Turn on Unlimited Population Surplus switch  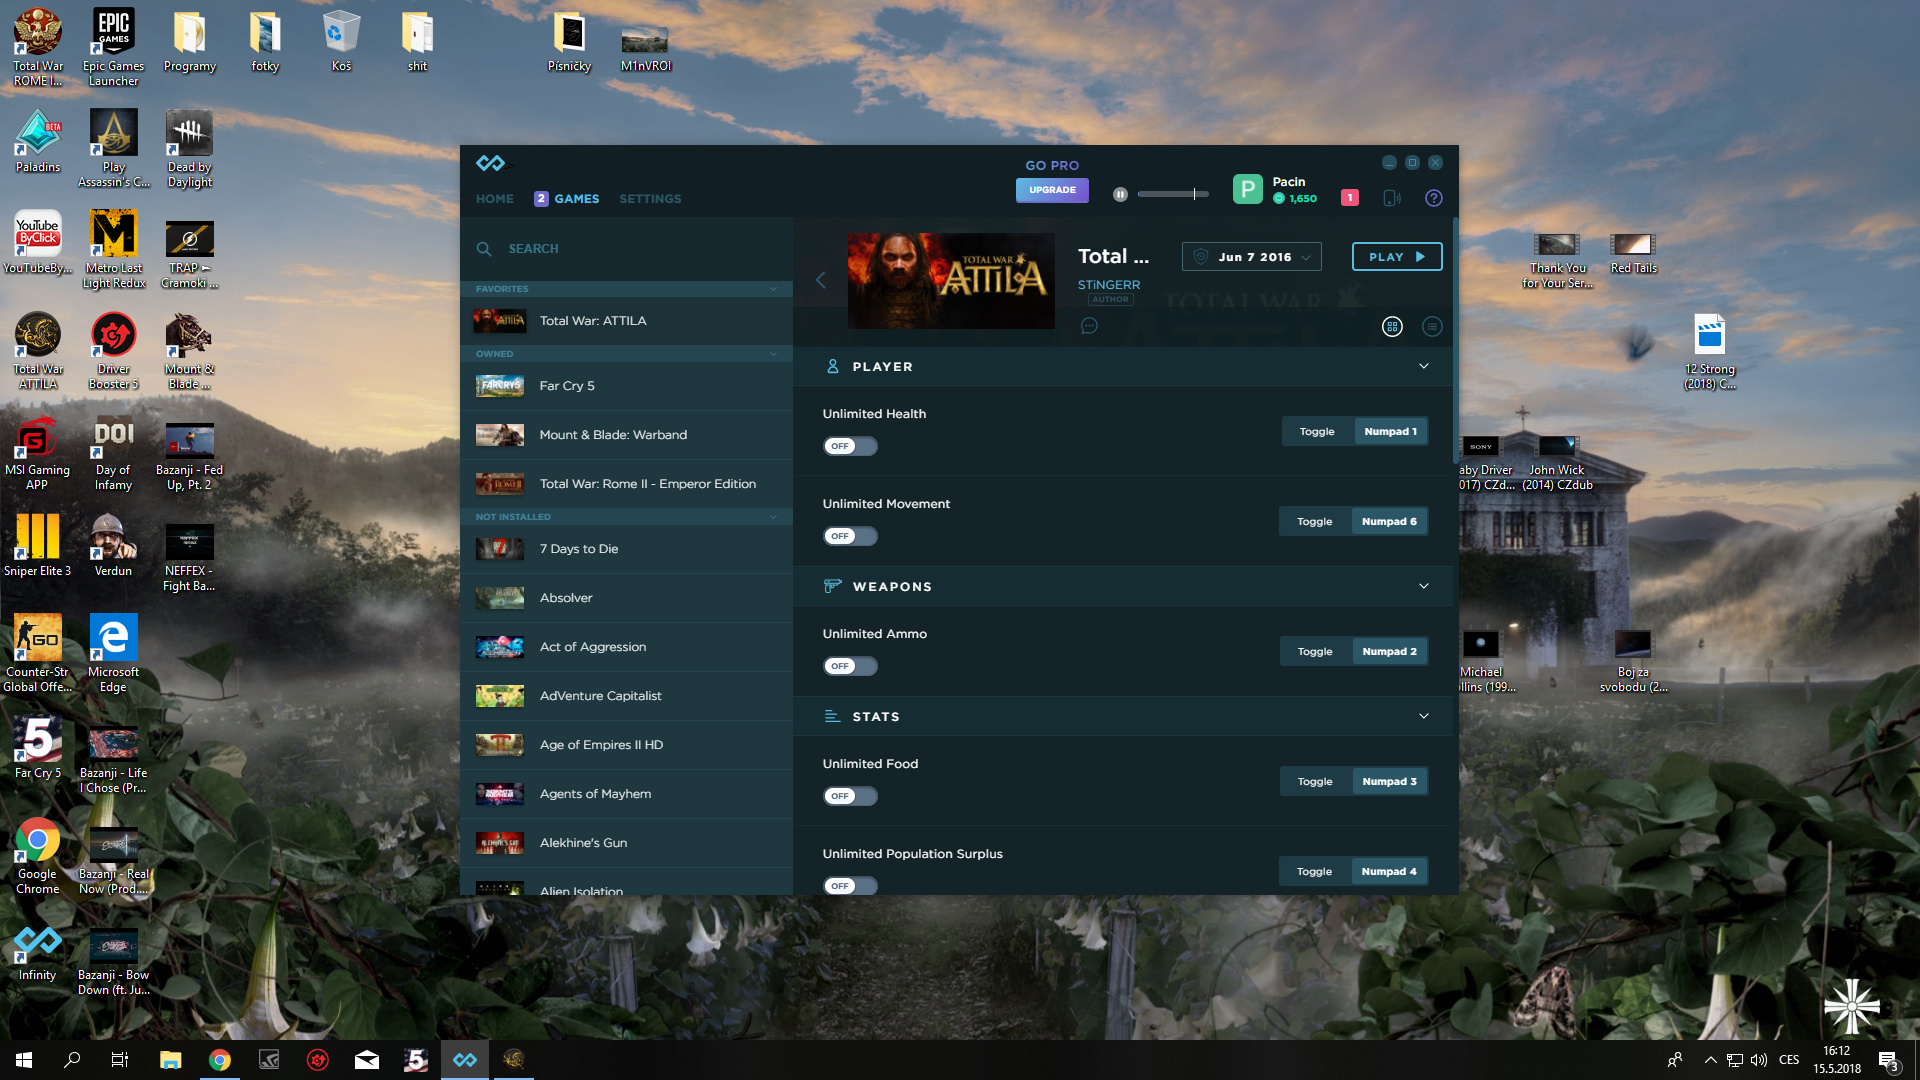[849, 886]
